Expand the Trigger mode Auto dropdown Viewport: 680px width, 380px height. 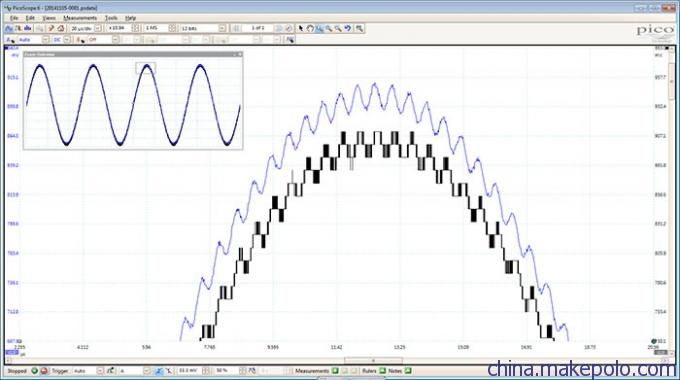100,371
